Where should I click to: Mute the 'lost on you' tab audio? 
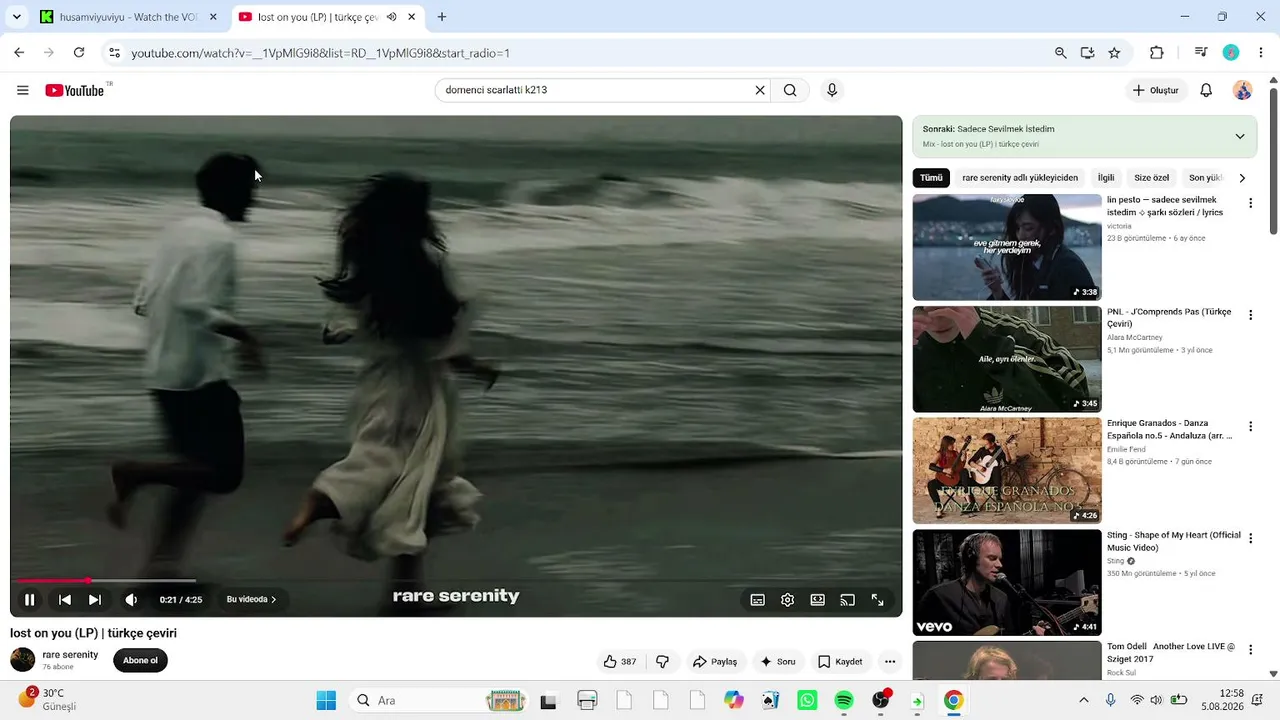(x=391, y=17)
